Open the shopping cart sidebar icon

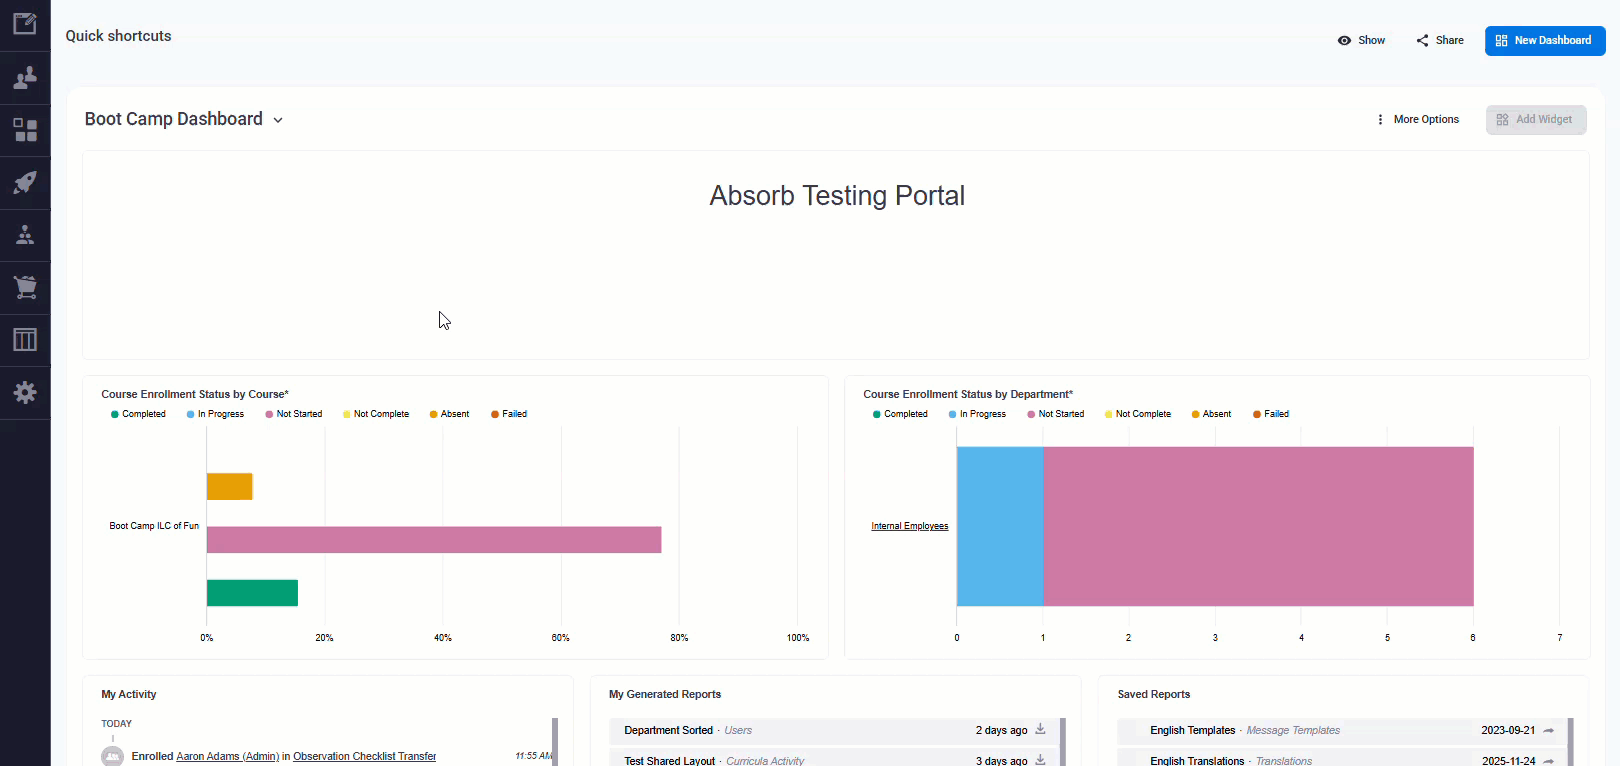pos(25,287)
